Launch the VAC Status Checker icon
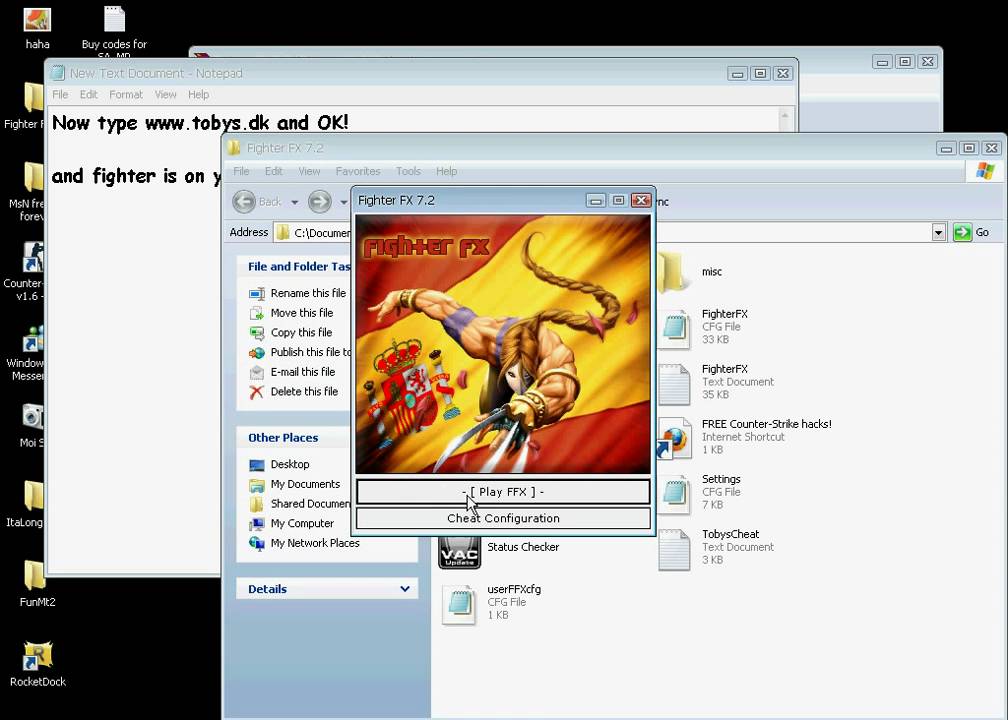Image resolution: width=1008 pixels, height=720 pixels. (459, 553)
